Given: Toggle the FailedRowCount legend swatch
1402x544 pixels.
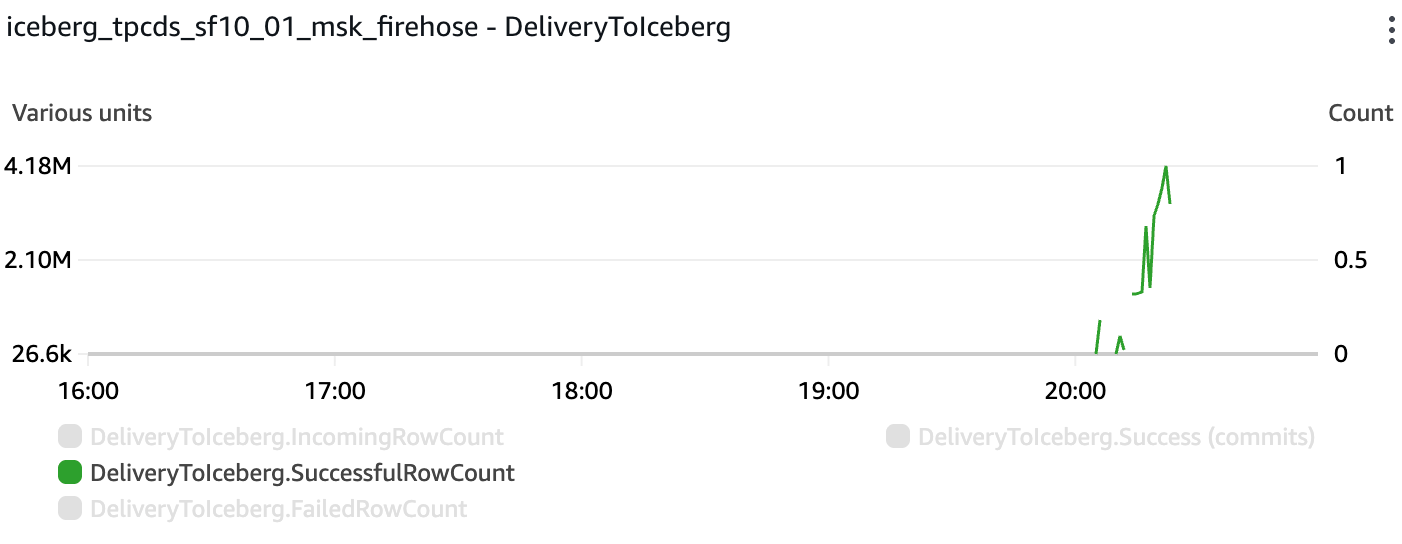Looking at the screenshot, I should pos(69,508).
